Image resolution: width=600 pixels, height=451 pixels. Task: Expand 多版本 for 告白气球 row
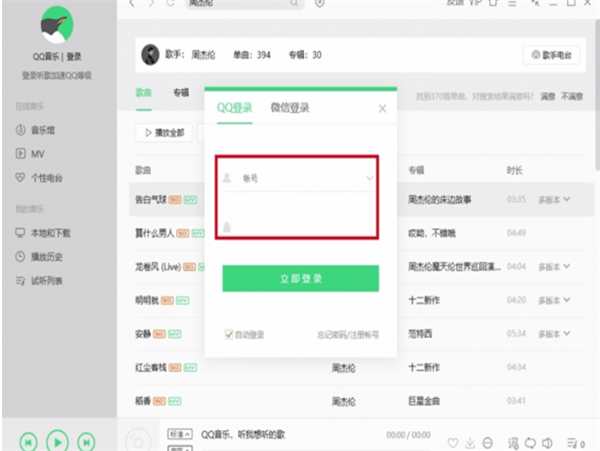click(x=554, y=200)
